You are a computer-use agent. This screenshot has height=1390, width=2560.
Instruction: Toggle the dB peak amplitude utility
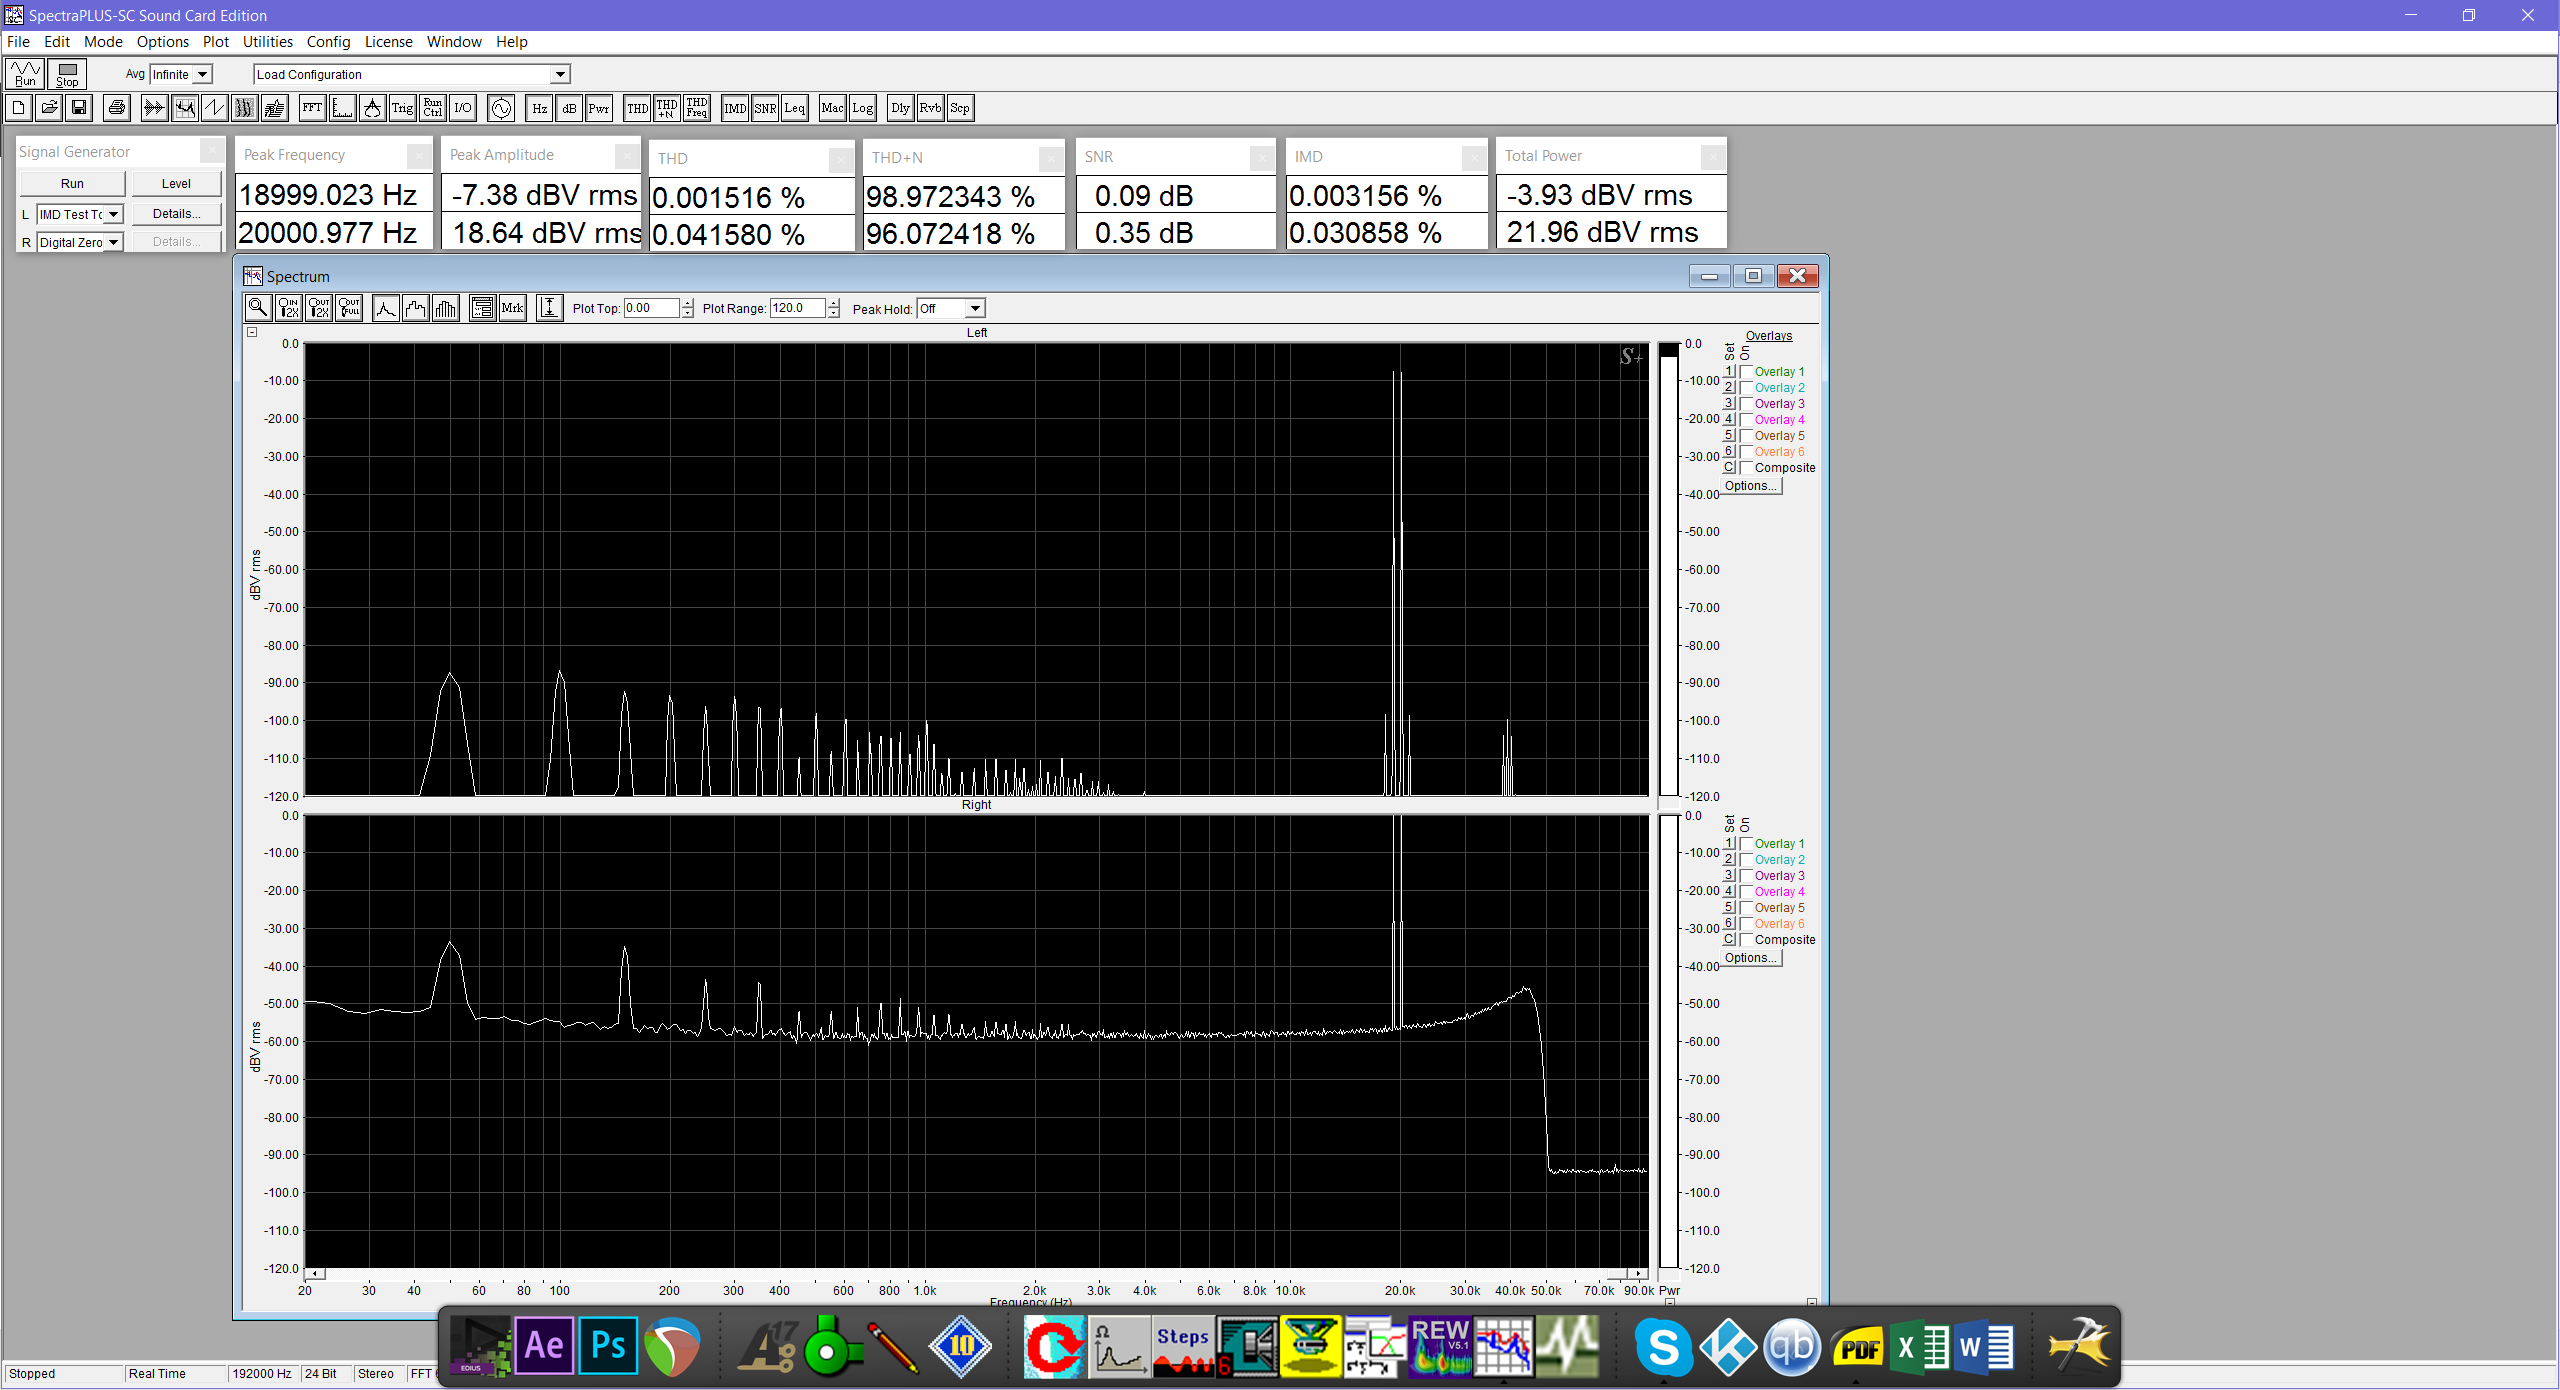click(x=569, y=108)
